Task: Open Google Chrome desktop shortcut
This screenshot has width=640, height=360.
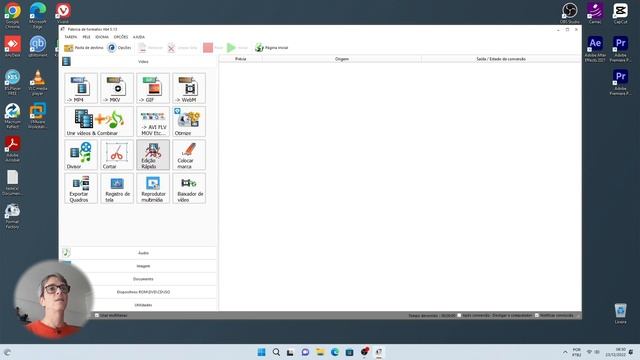Action: [x=12, y=16]
